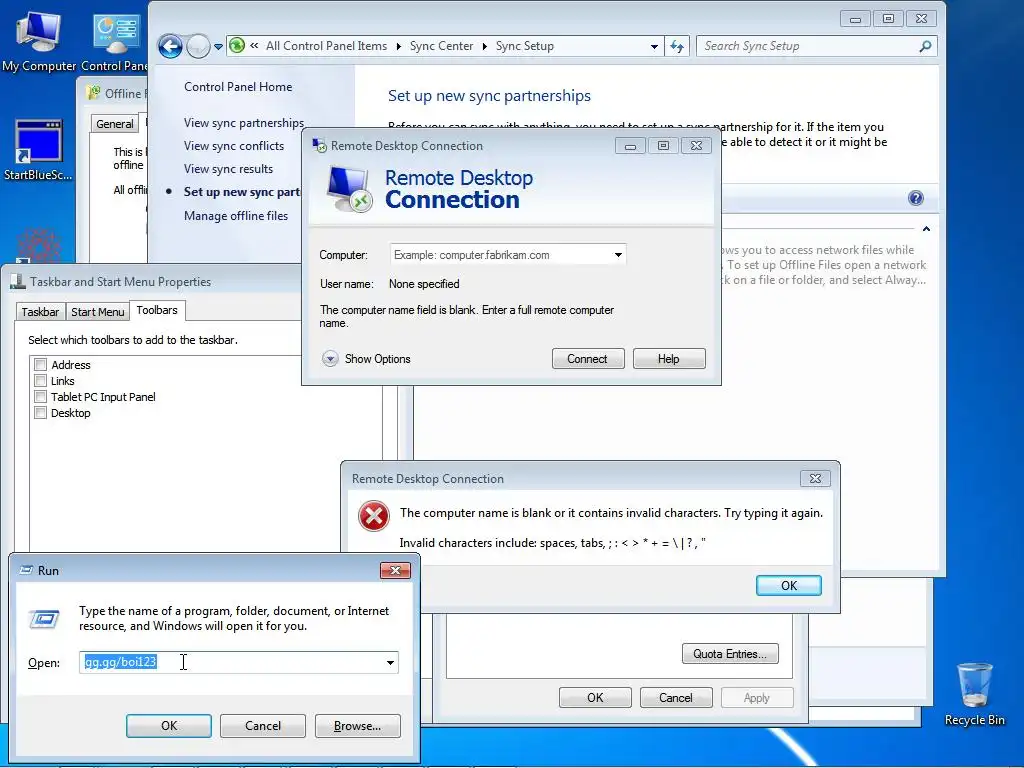Click the Remote Desktop computer banner icon
Viewport: 1024px width, 768px height.
349,189
